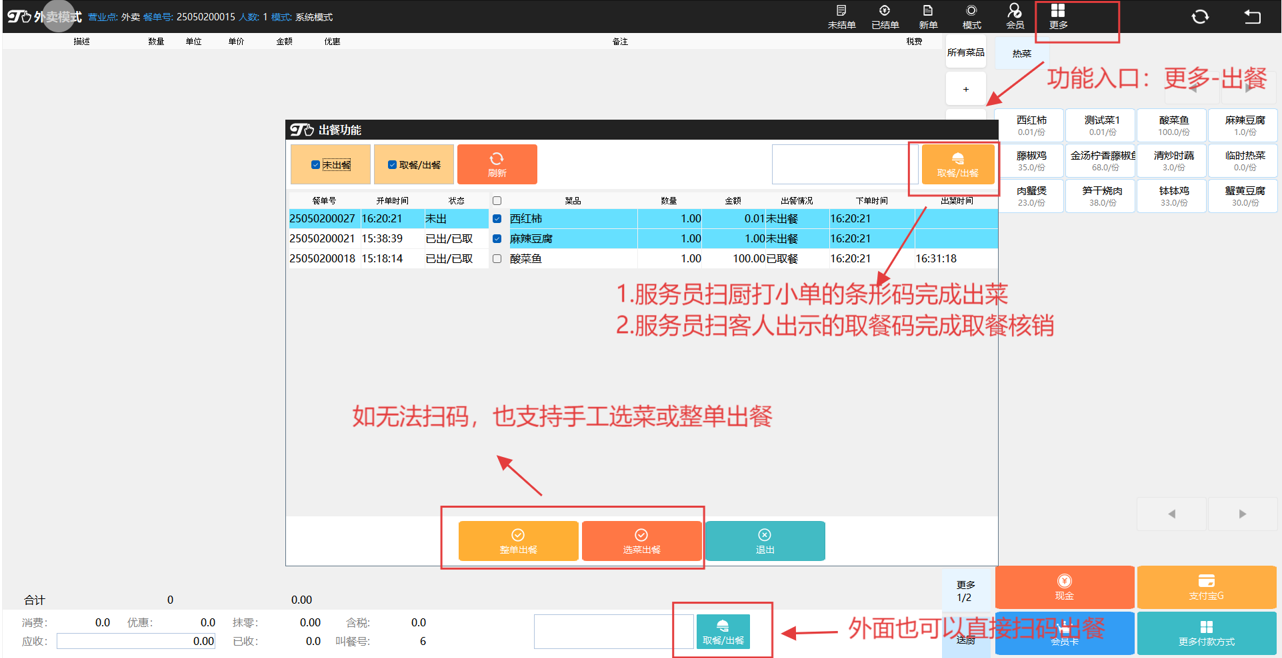Click the sync refresh icon in top bar
This screenshot has width=1282, height=658.
(1200, 17)
